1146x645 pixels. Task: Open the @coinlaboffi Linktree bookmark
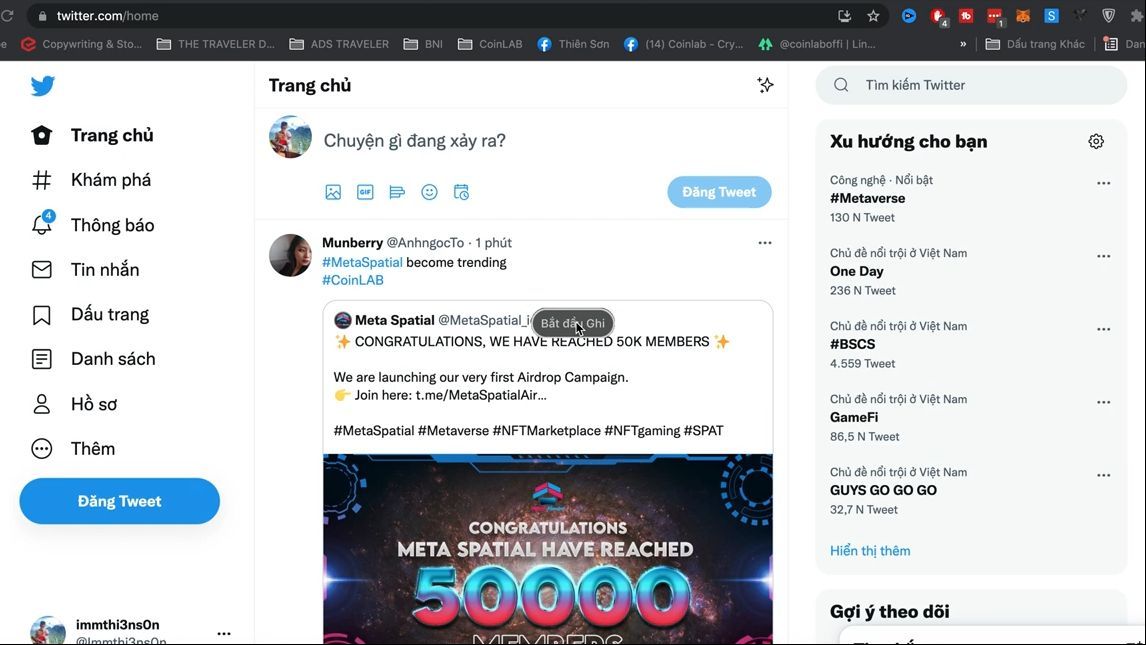(816, 44)
